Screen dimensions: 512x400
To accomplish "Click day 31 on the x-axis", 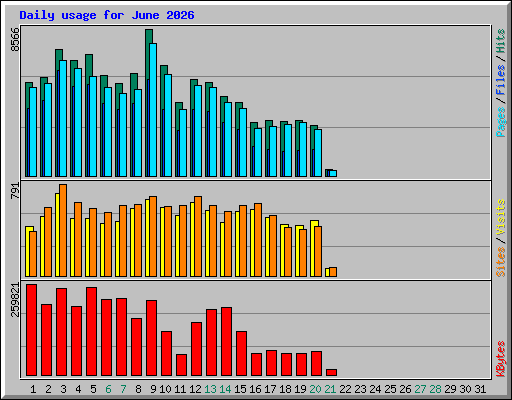I will coord(480,389).
